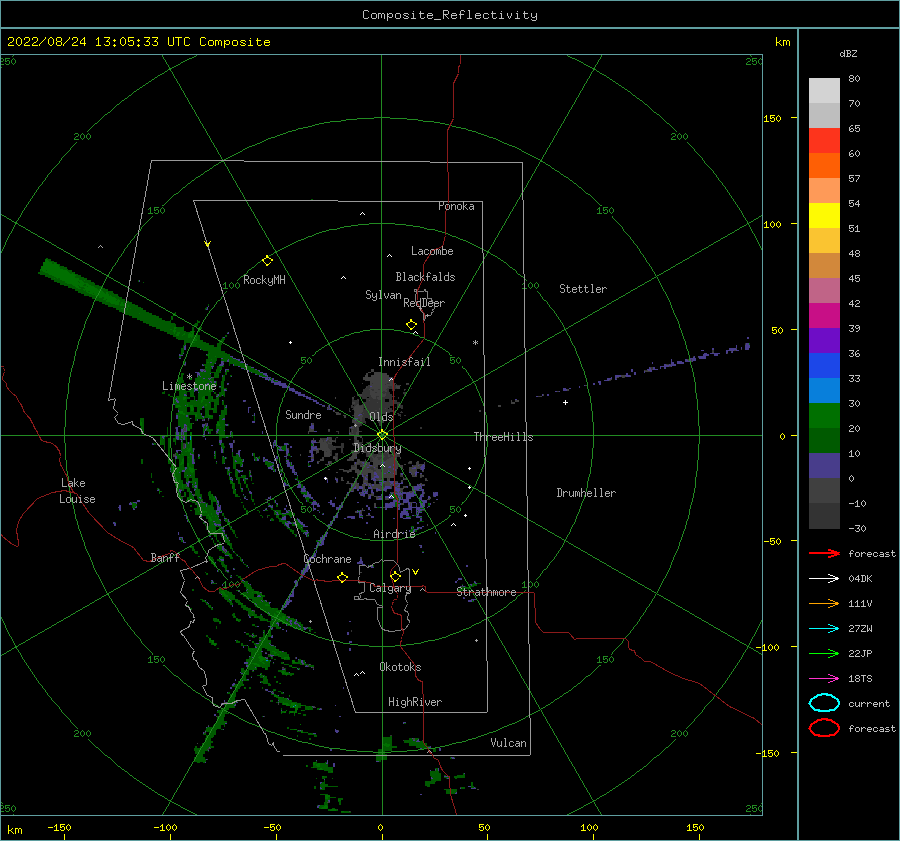Click the asterisk marker east of Innisfail

point(475,343)
